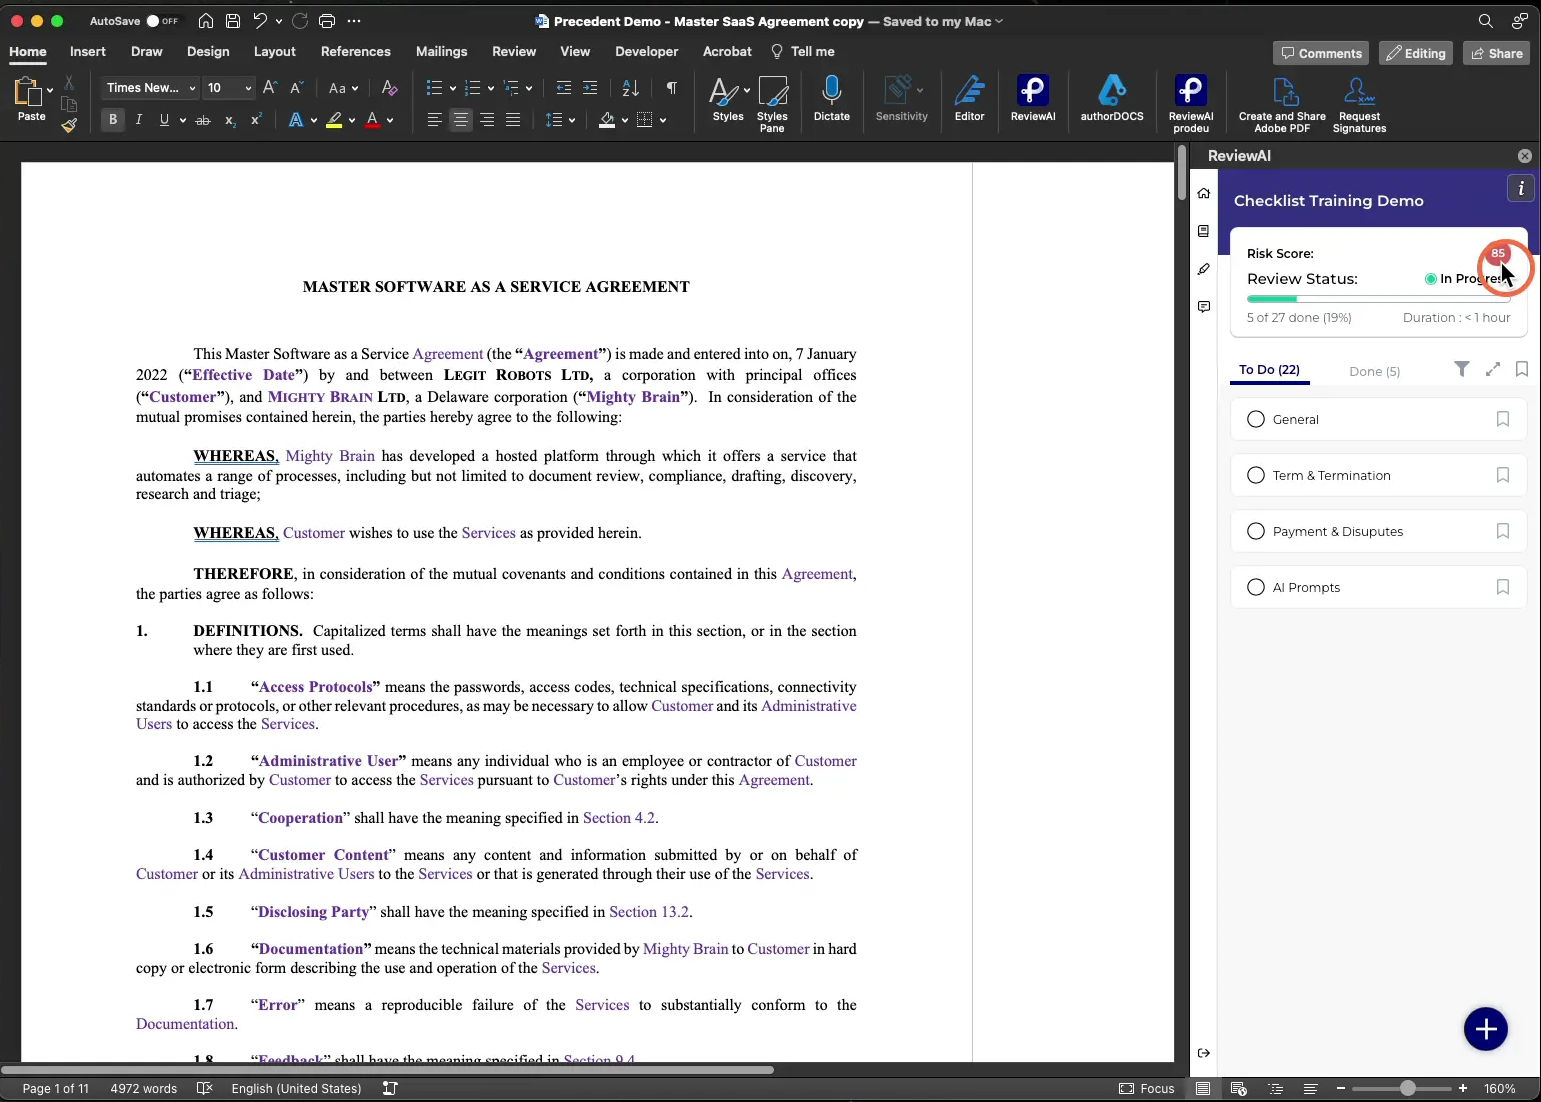
Task: Open info button in Checklist Training Demo
Action: click(1521, 188)
